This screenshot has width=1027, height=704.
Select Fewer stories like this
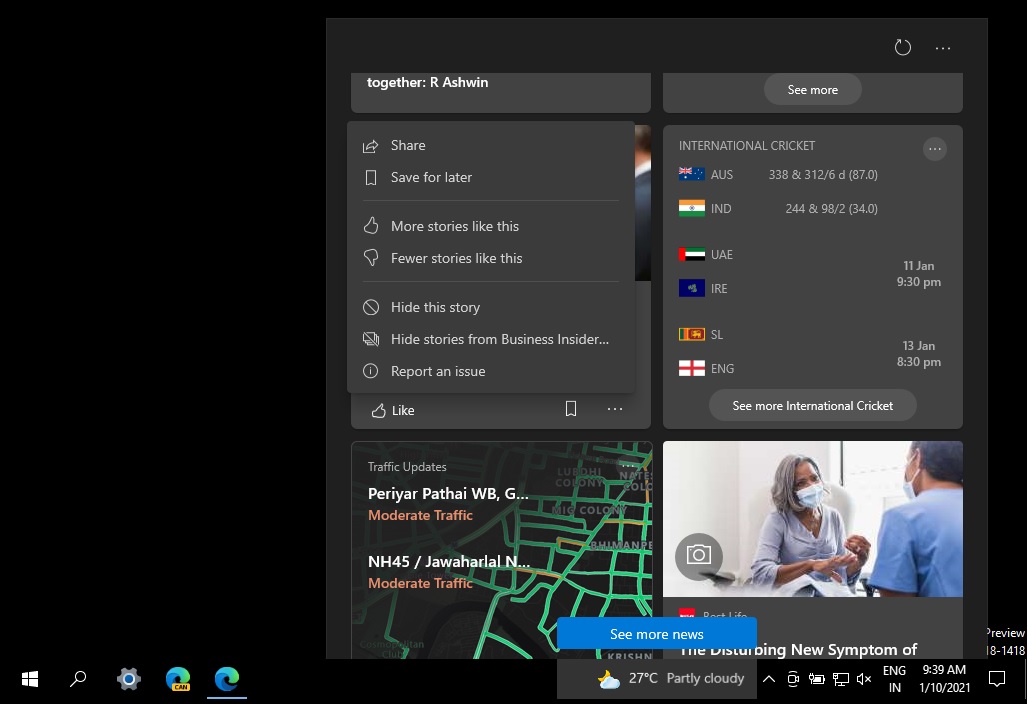[x=457, y=258]
